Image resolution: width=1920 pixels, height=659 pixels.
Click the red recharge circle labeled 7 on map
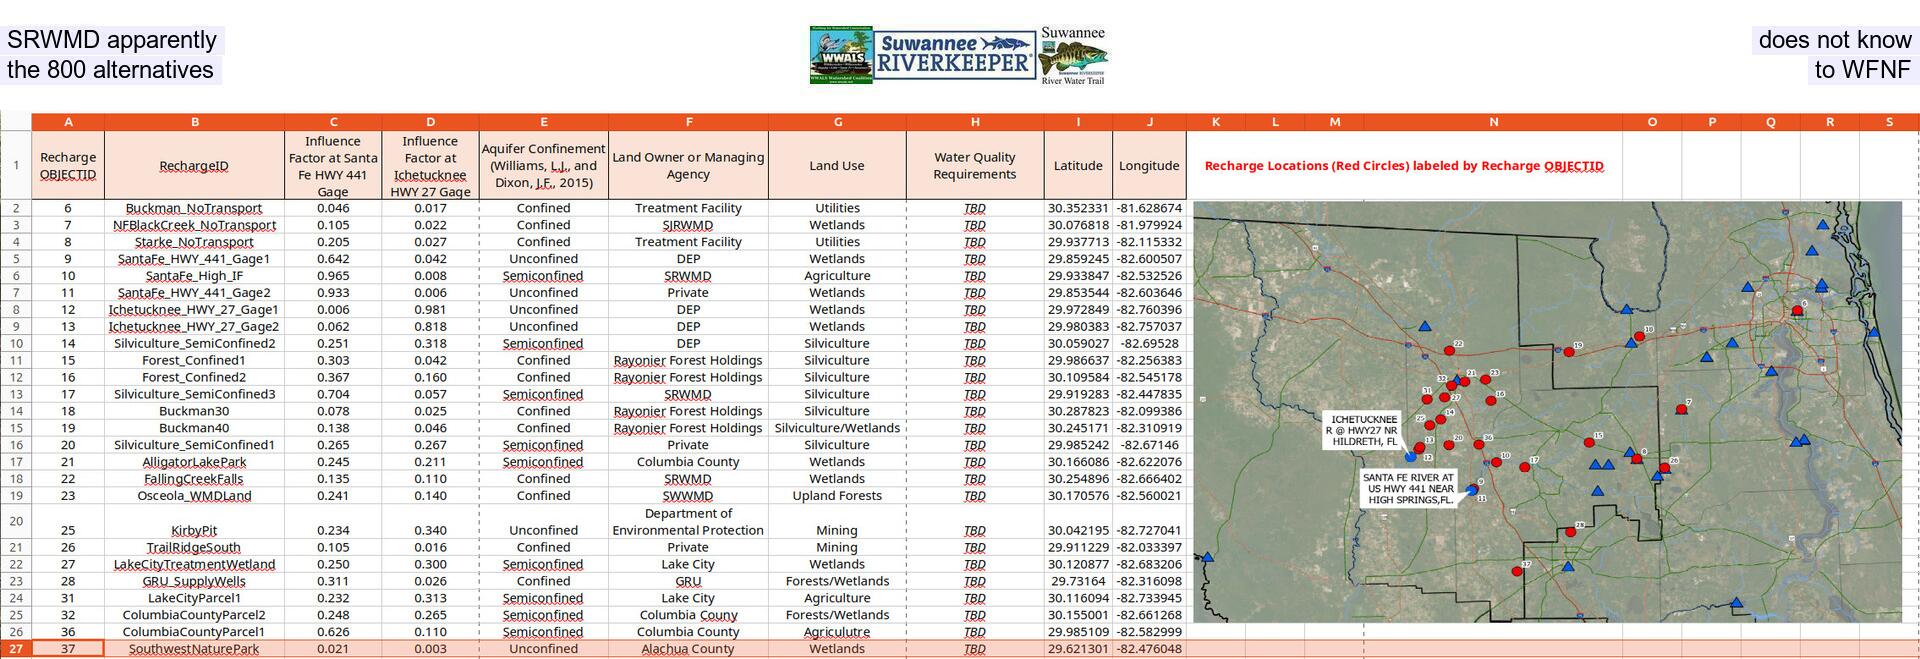pyautogui.click(x=1681, y=410)
